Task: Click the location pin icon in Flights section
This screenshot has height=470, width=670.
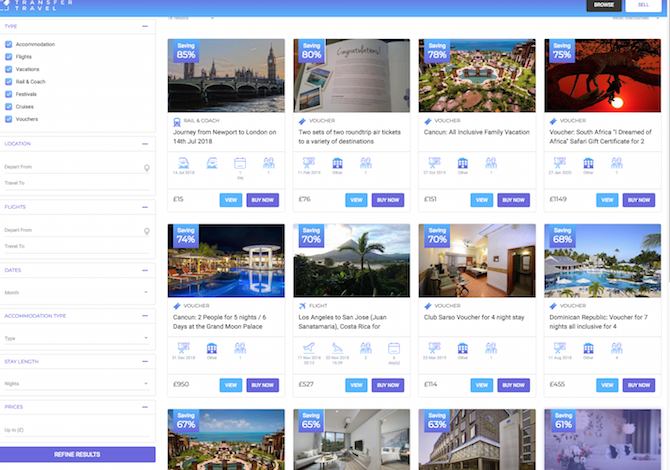Action: point(147,231)
